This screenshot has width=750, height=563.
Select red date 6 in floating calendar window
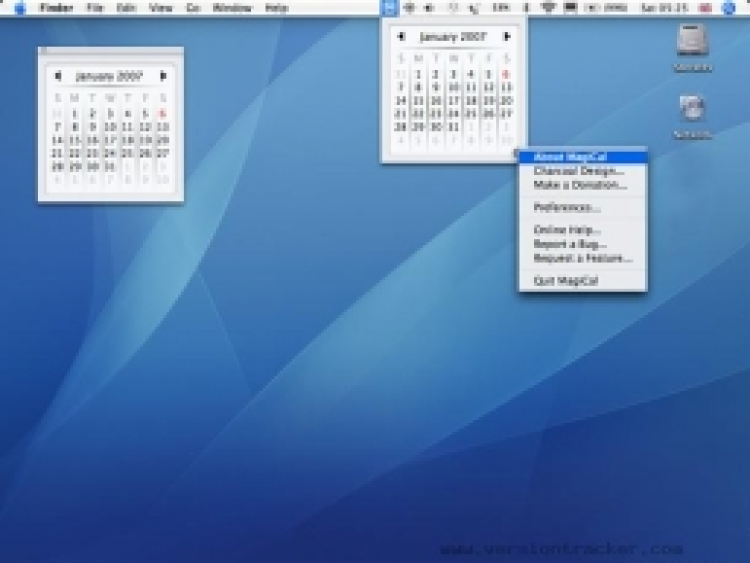(163, 114)
